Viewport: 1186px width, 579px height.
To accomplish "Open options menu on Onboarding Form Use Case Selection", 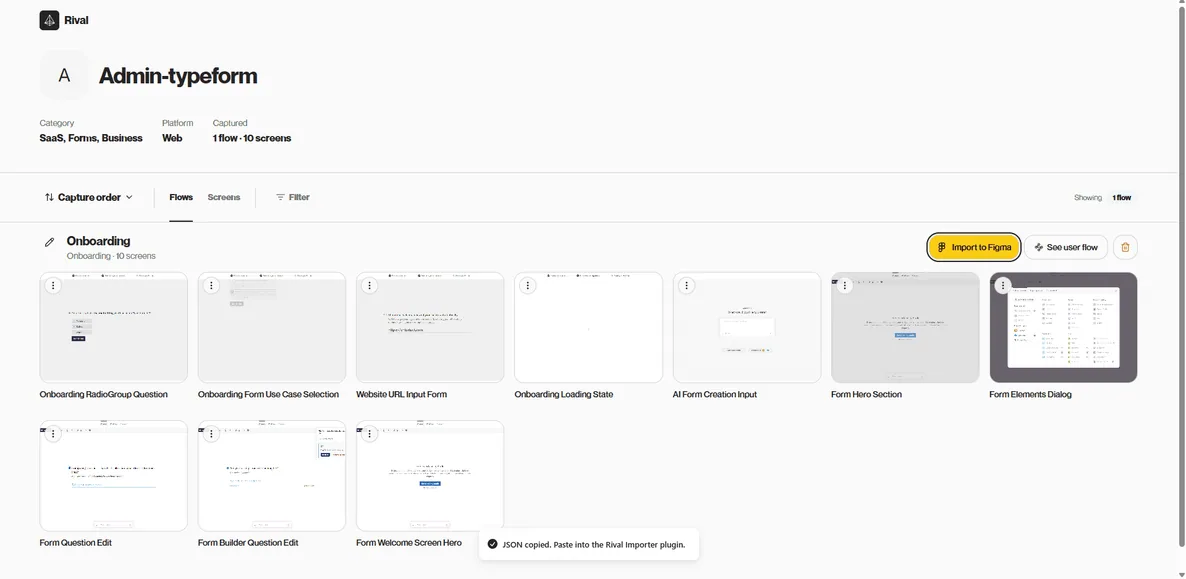I will 211,285.
